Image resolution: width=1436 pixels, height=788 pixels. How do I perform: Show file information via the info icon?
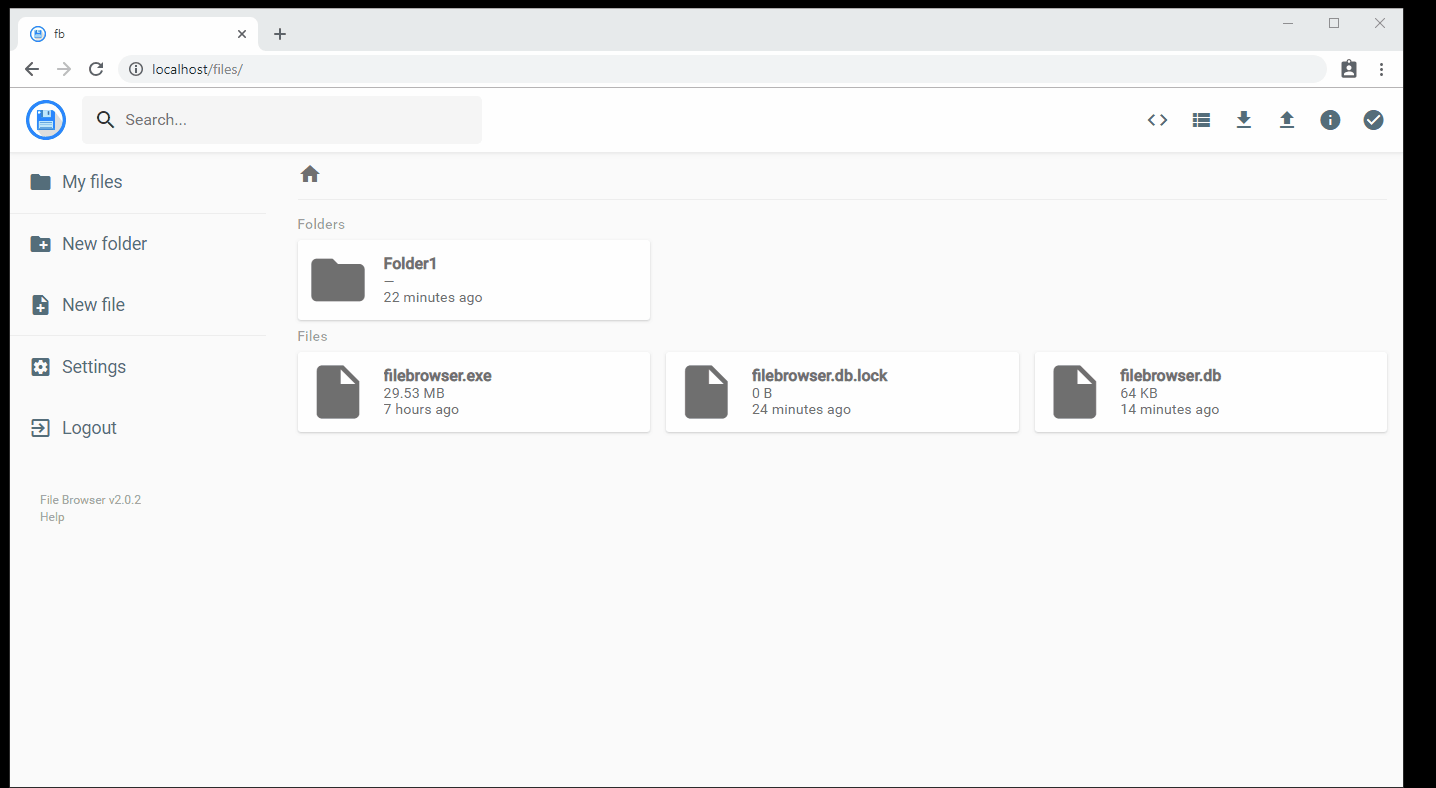(1329, 119)
